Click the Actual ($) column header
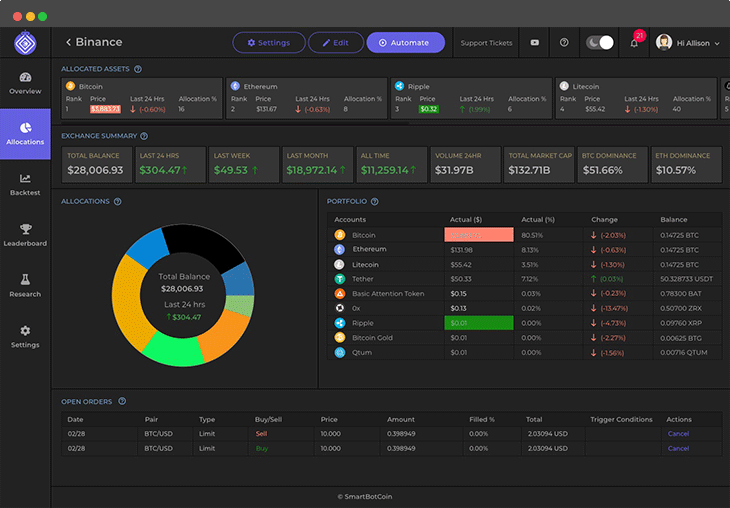 tap(466, 219)
